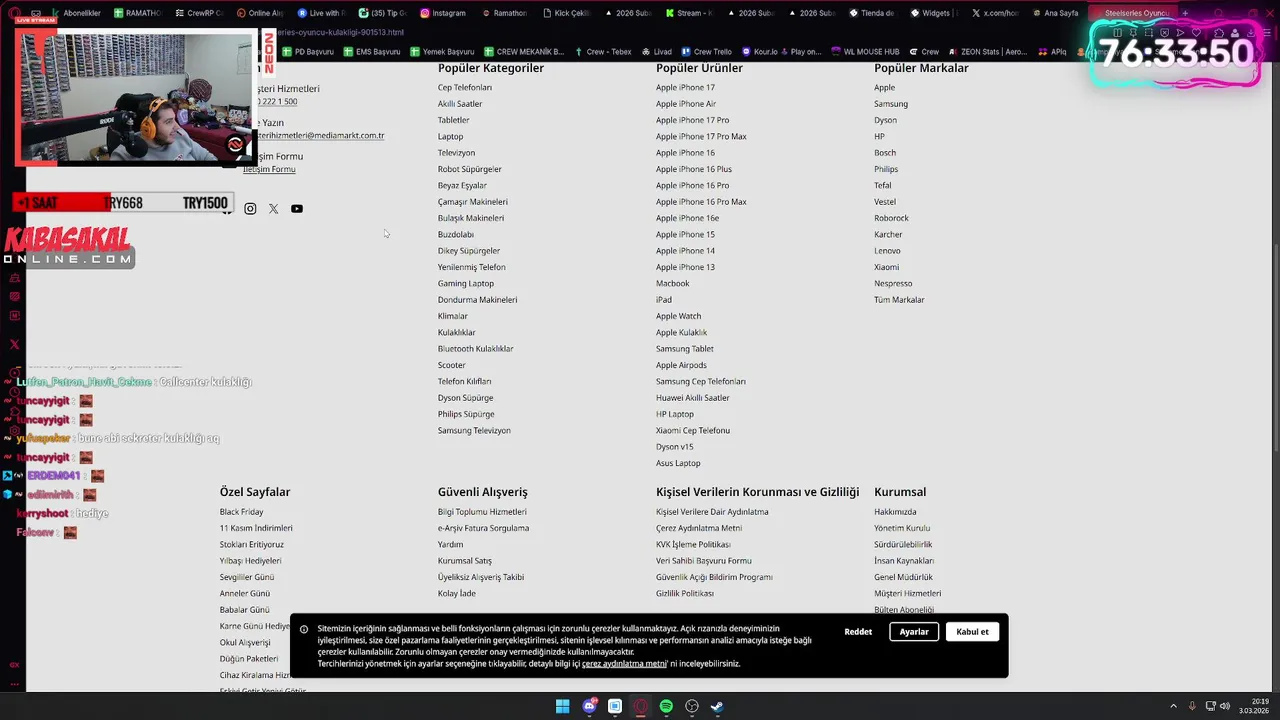This screenshot has width=1280, height=720.
Task: Open the 11 Kasım İndirimleri link
Action: 256,528
